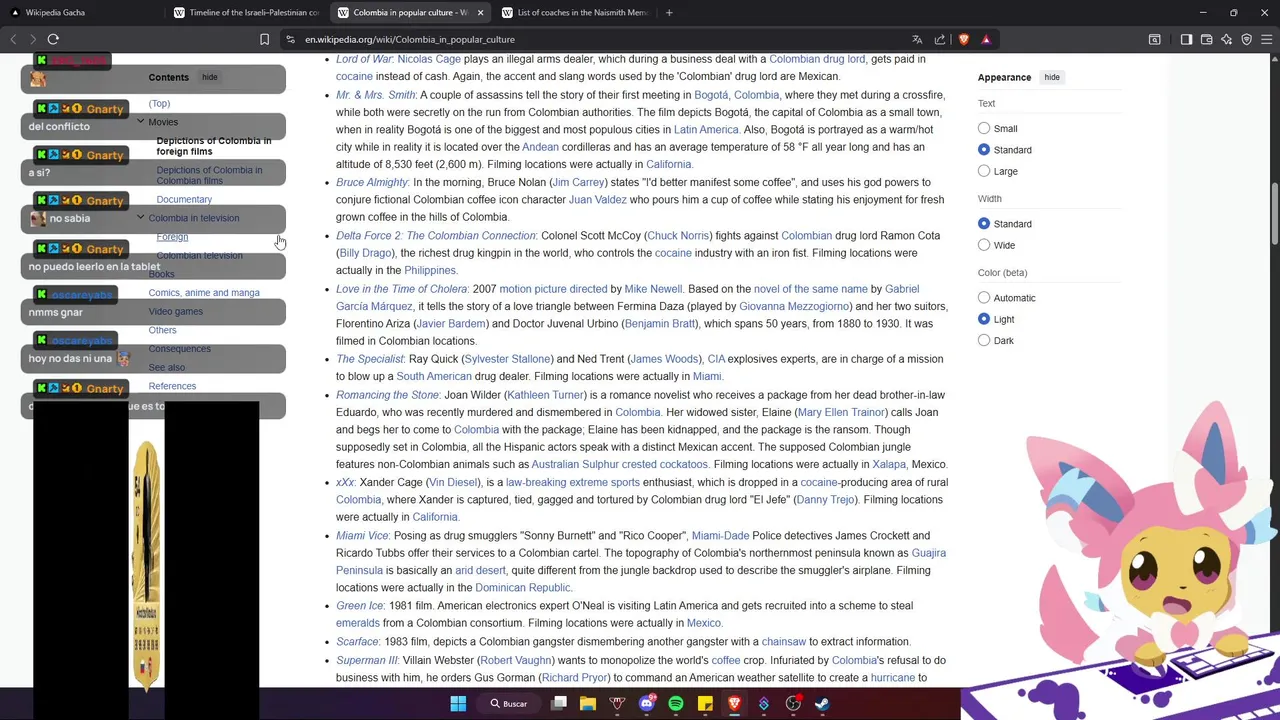The image size is (1280, 720).
Task: Open Brave Shields lion icon
Action: click(963, 39)
